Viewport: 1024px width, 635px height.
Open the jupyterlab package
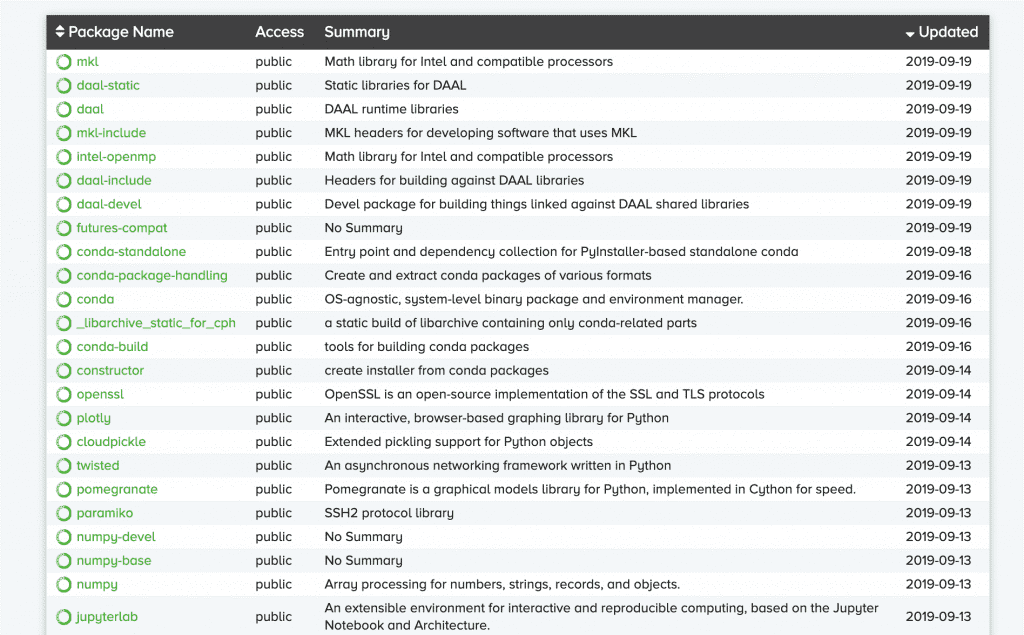(107, 617)
